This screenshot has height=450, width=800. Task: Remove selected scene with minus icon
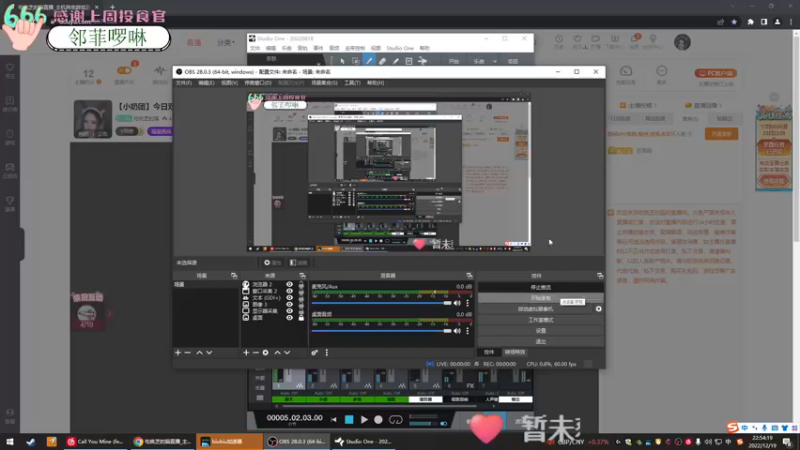pos(188,353)
